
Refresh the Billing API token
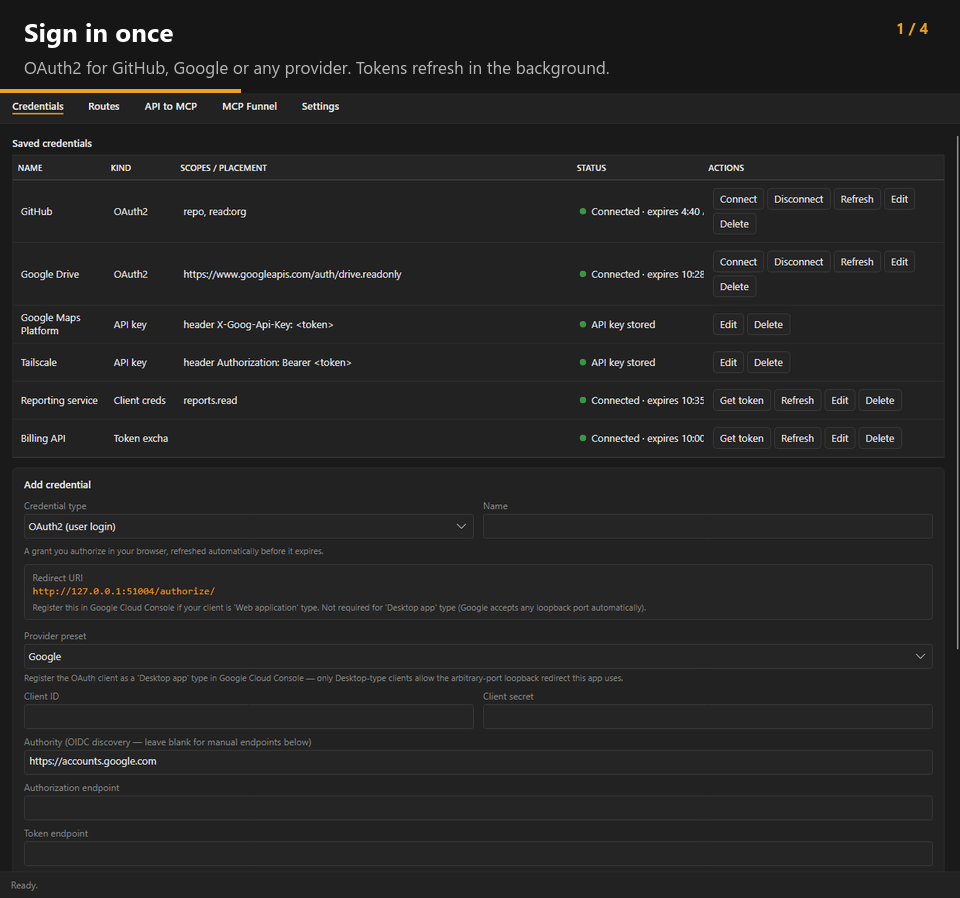pyautogui.click(x=797, y=438)
